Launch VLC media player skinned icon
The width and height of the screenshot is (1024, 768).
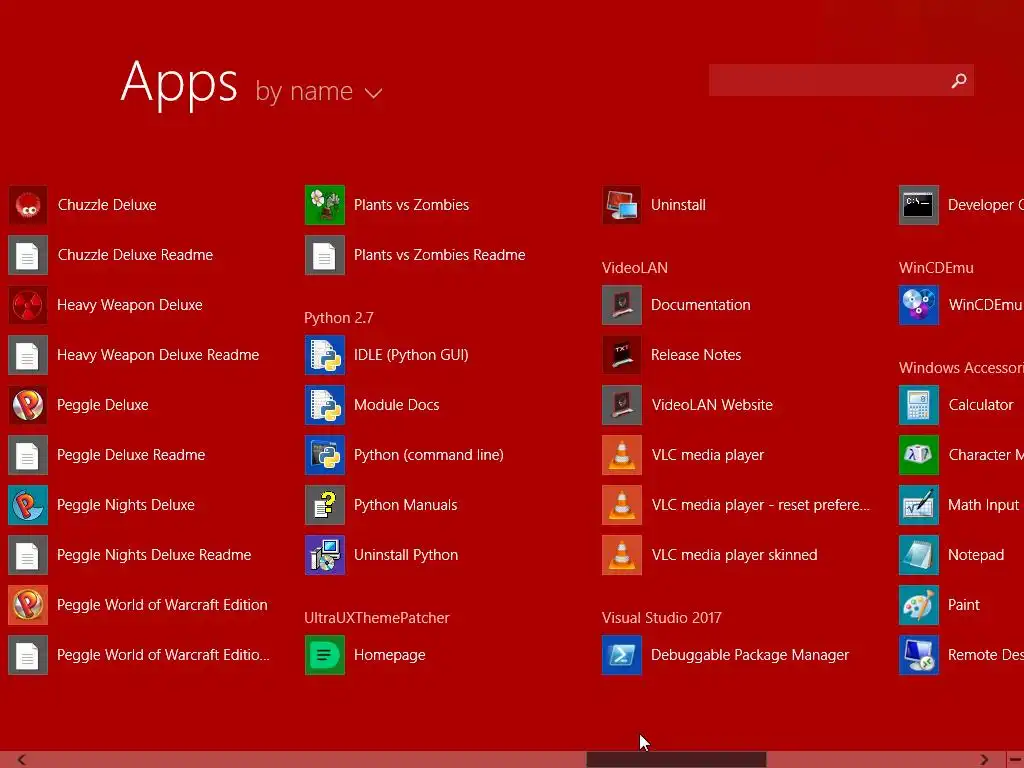pyautogui.click(x=622, y=555)
